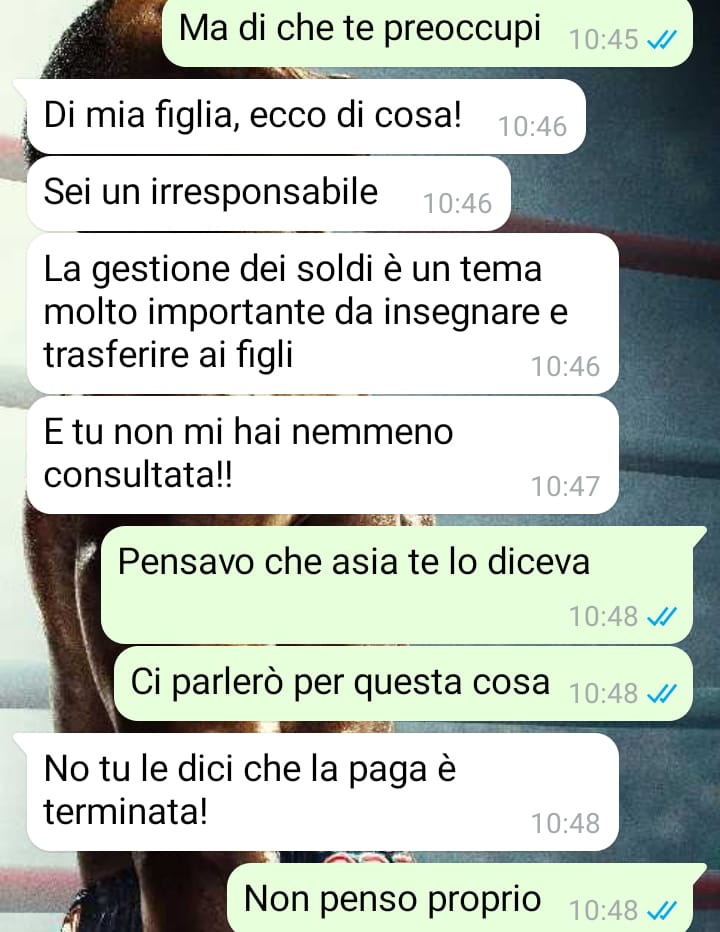This screenshot has width=720, height=932.
Task: Tap the double-check icon on 'Ci parlerò per questa cosa'
Action: [661, 694]
